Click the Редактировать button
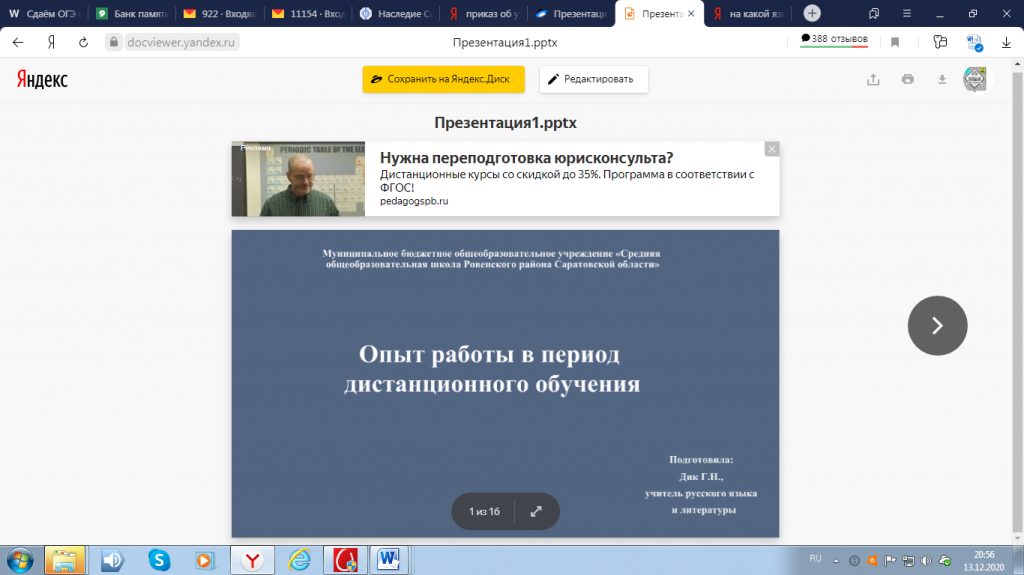The image size is (1024, 575). click(x=594, y=79)
